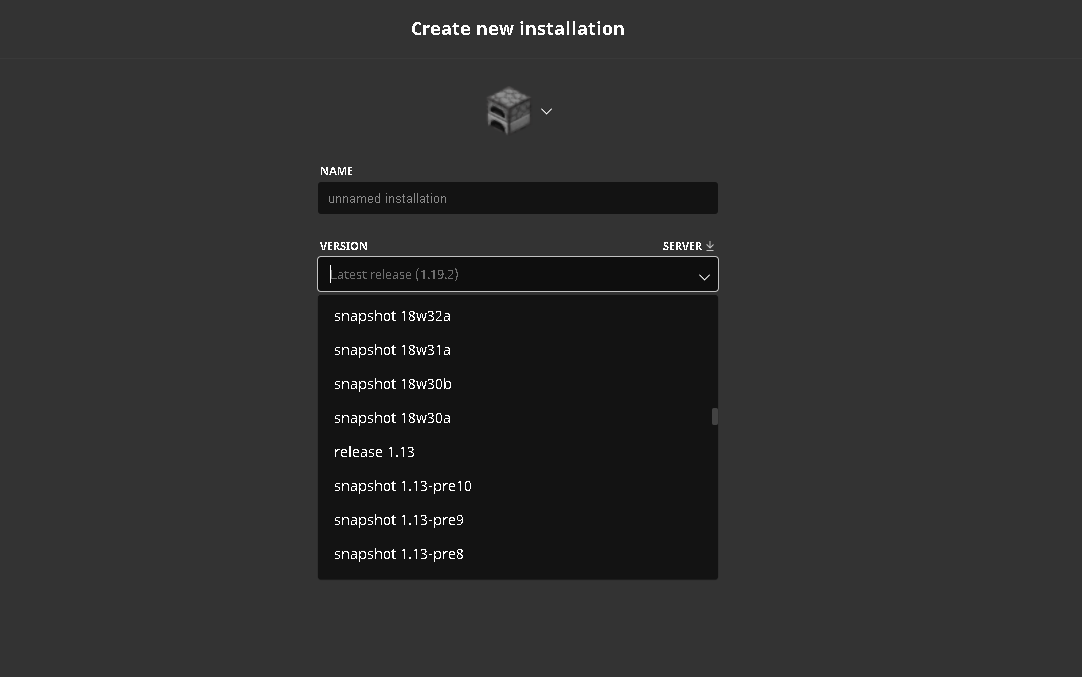The height and width of the screenshot is (677, 1082).
Task: Choose snapshot 1.13-pre8 version
Action: click(x=398, y=554)
